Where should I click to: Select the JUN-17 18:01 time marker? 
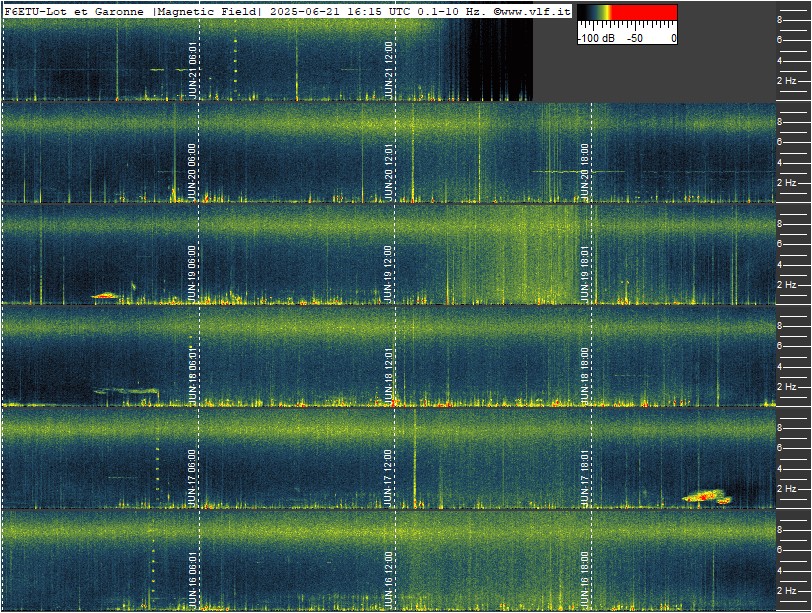585,478
